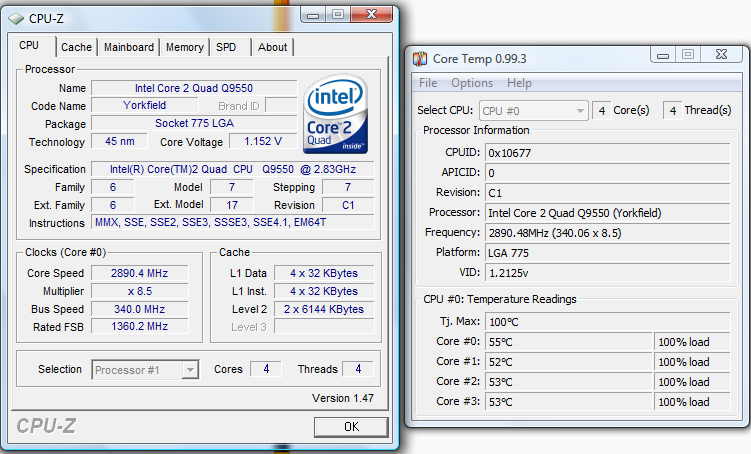751x454 pixels.
Task: Click the Revision value C1 in CPU-Z
Action: pyautogui.click(x=348, y=205)
